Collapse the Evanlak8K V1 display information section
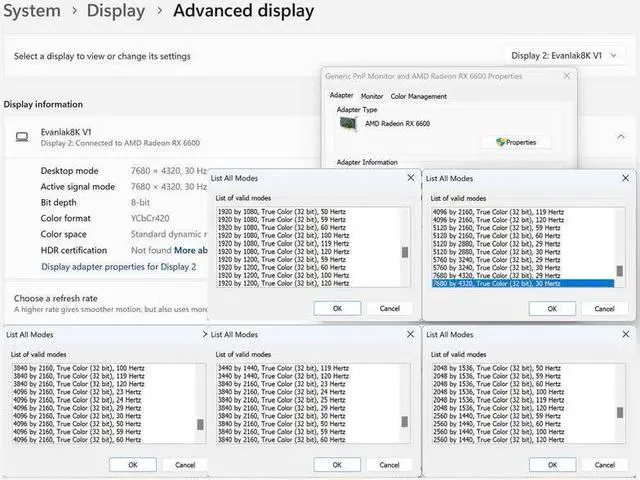 point(619,137)
